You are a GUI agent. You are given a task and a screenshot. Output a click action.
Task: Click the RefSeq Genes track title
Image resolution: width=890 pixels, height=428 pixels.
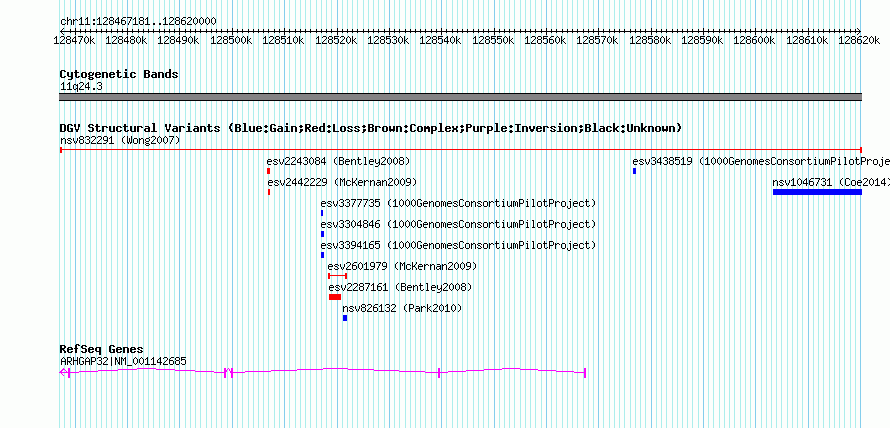[x=102, y=349]
